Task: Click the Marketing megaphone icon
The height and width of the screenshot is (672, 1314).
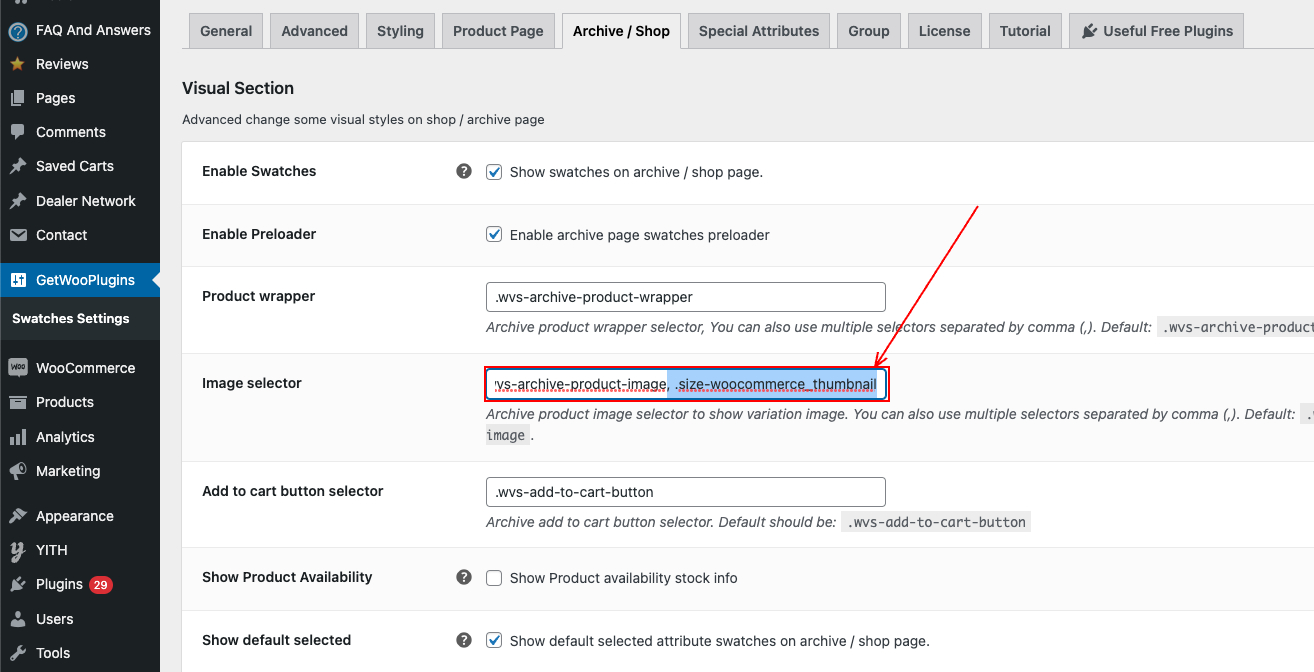Action: click(x=17, y=471)
